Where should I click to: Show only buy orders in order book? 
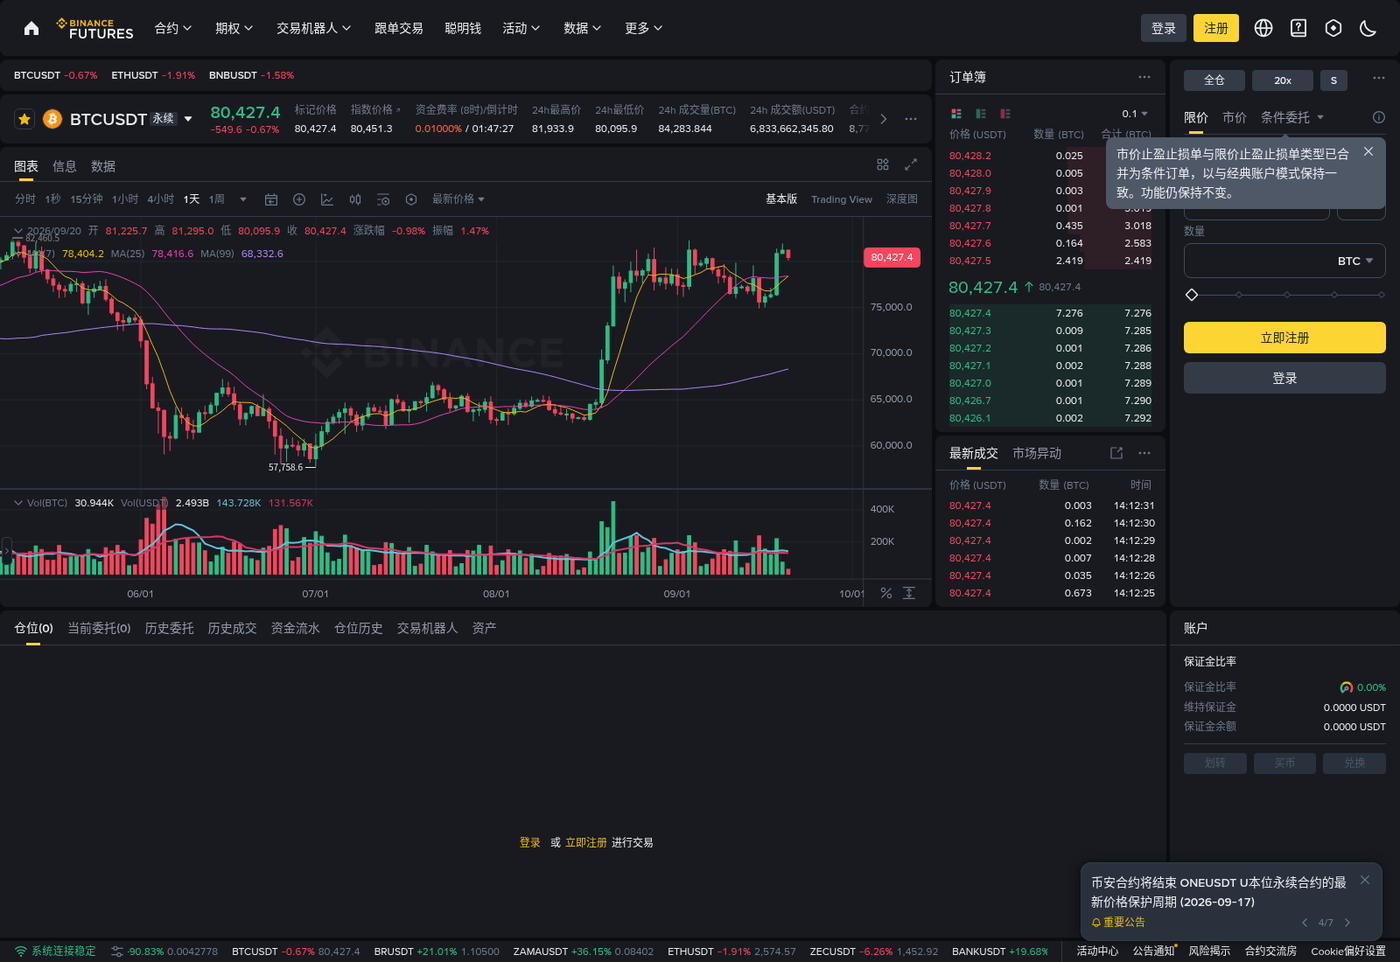(x=981, y=114)
